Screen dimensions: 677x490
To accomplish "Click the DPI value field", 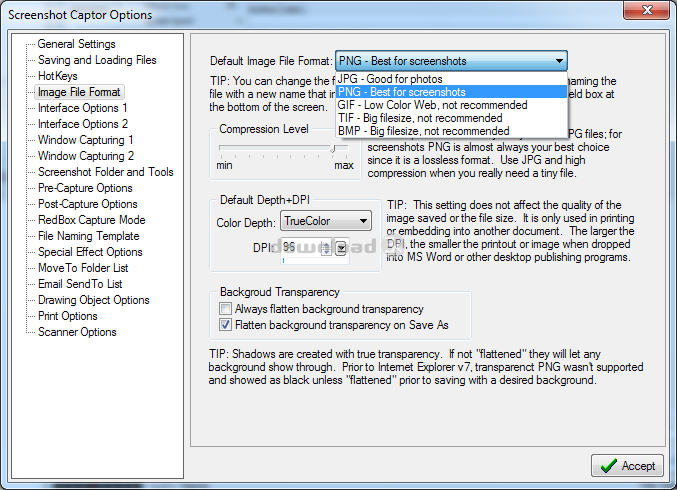I will (x=301, y=247).
